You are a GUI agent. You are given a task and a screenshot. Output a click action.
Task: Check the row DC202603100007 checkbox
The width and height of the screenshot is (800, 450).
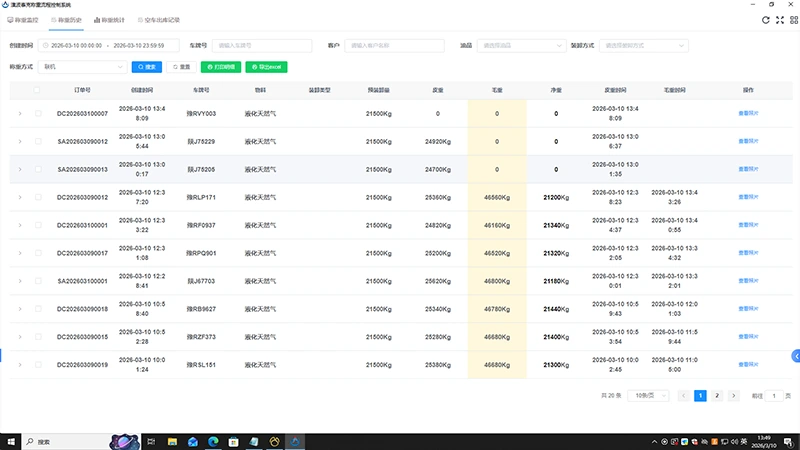(38, 113)
